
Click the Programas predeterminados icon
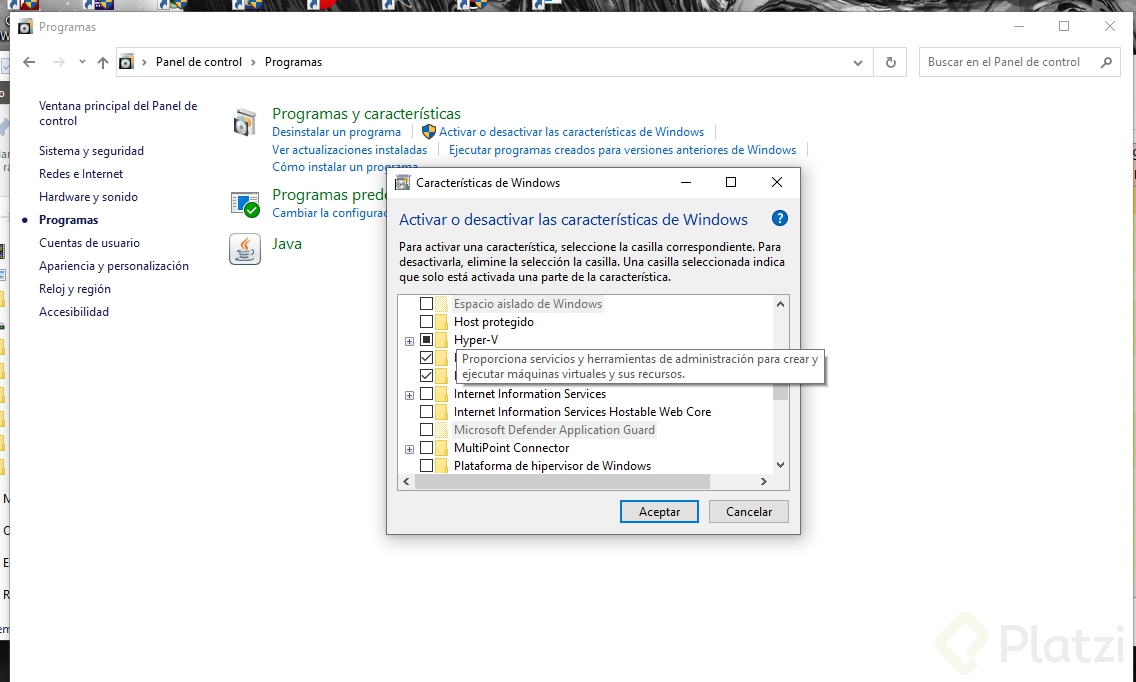[245, 204]
